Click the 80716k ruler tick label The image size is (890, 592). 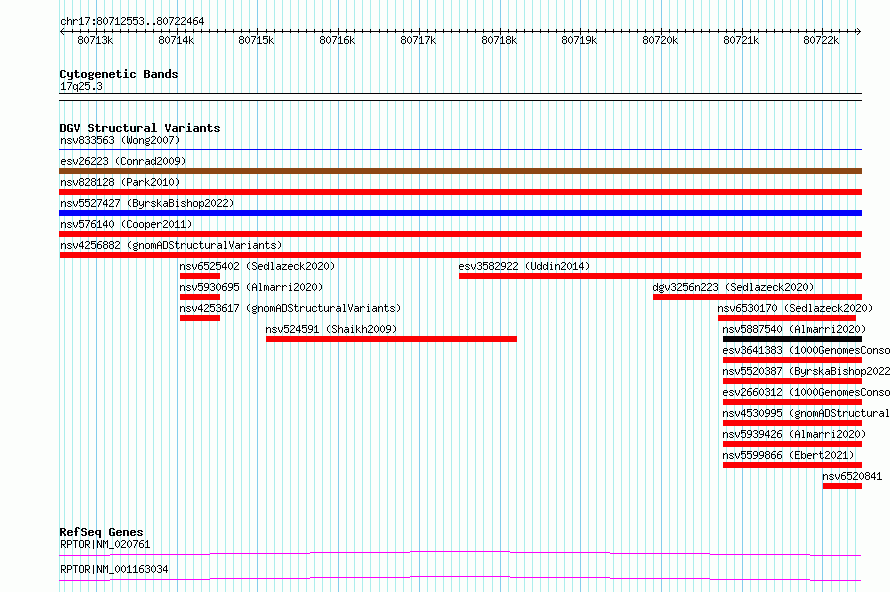click(337, 40)
